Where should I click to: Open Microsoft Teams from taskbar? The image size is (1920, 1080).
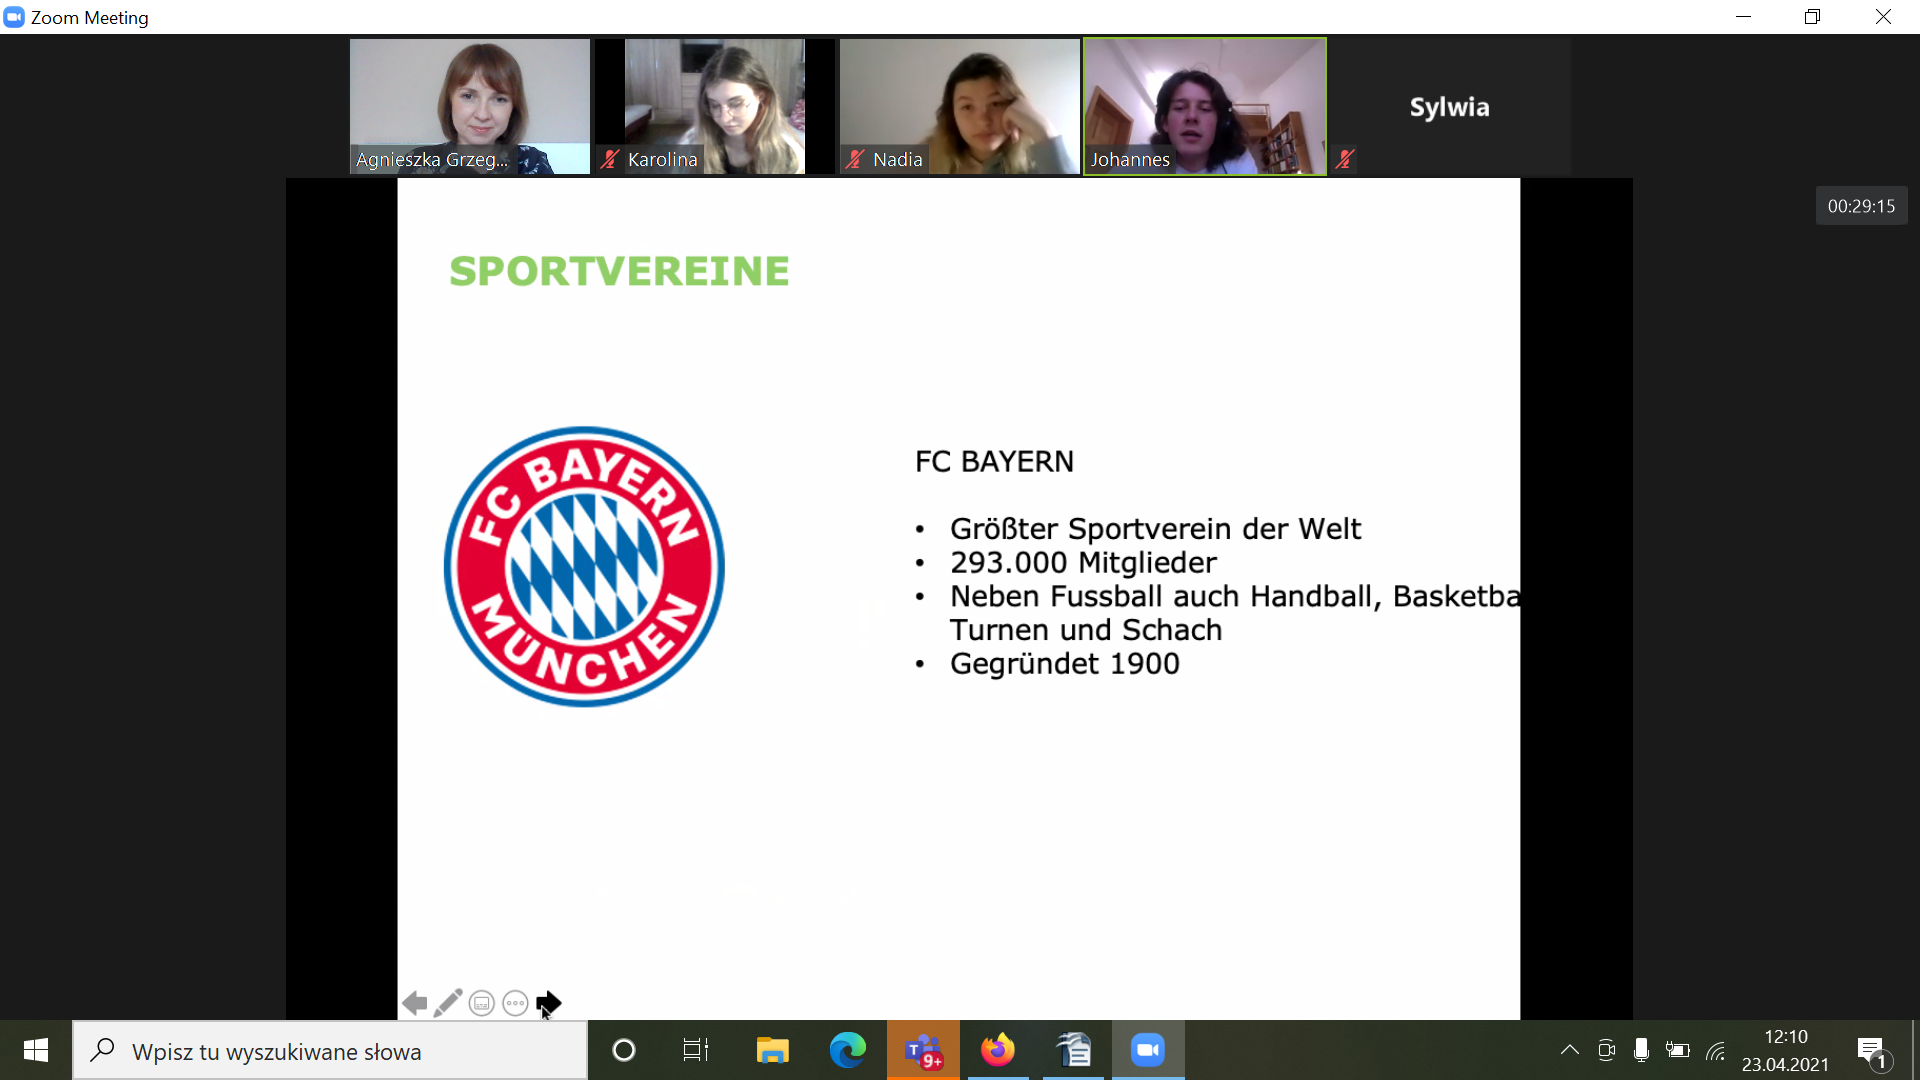[x=923, y=1050]
